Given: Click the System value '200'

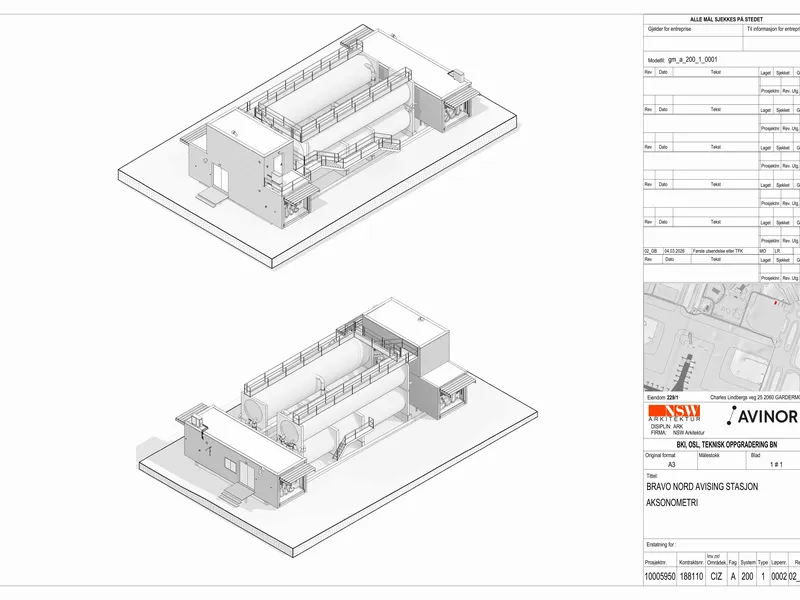Looking at the screenshot, I should coord(747,577).
